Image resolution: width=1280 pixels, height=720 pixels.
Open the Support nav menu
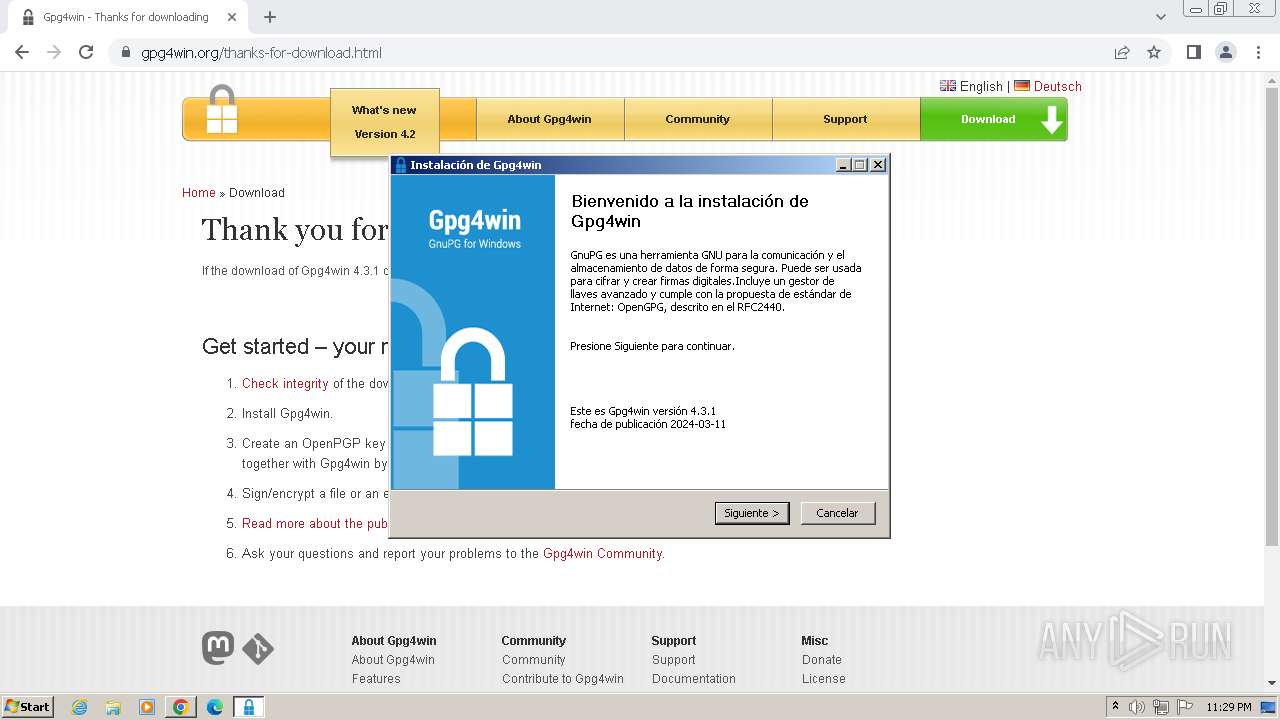pos(845,119)
